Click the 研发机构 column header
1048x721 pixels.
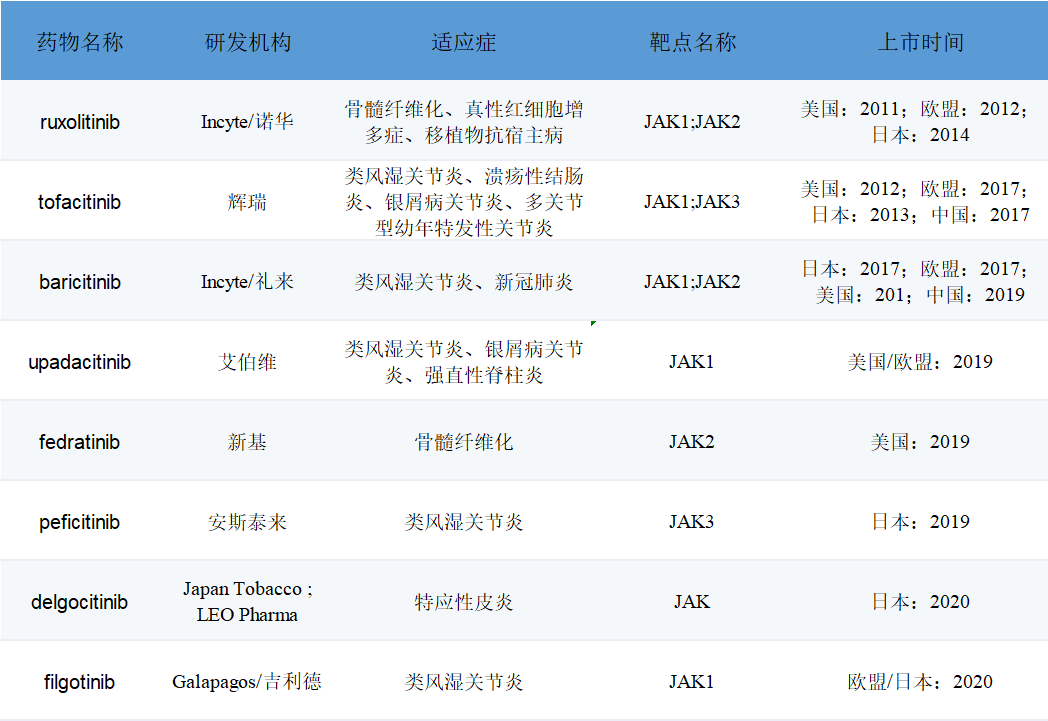coord(247,42)
